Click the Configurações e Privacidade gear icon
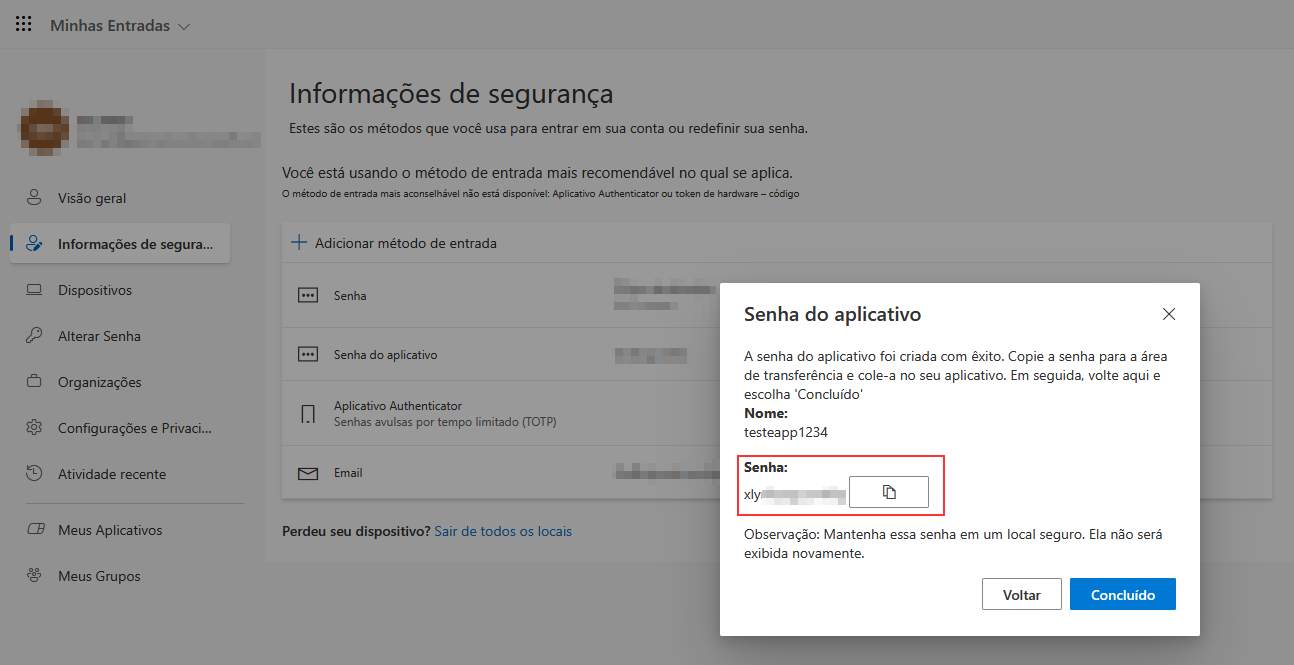Viewport: 1294px width, 665px height. coord(34,428)
